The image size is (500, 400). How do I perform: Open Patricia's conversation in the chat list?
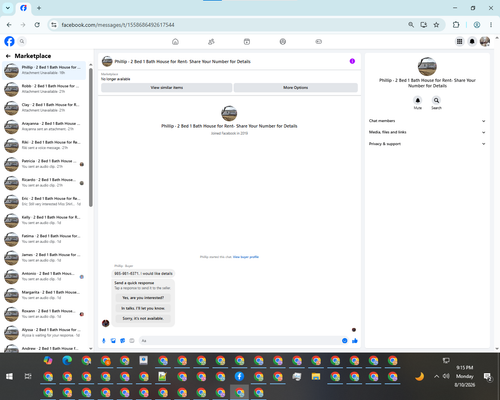(x=44, y=164)
